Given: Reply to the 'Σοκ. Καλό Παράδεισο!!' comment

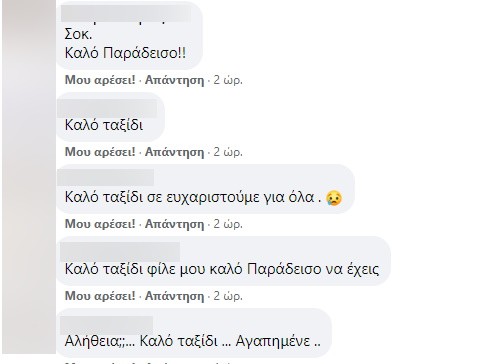Looking at the screenshot, I should (174, 80).
